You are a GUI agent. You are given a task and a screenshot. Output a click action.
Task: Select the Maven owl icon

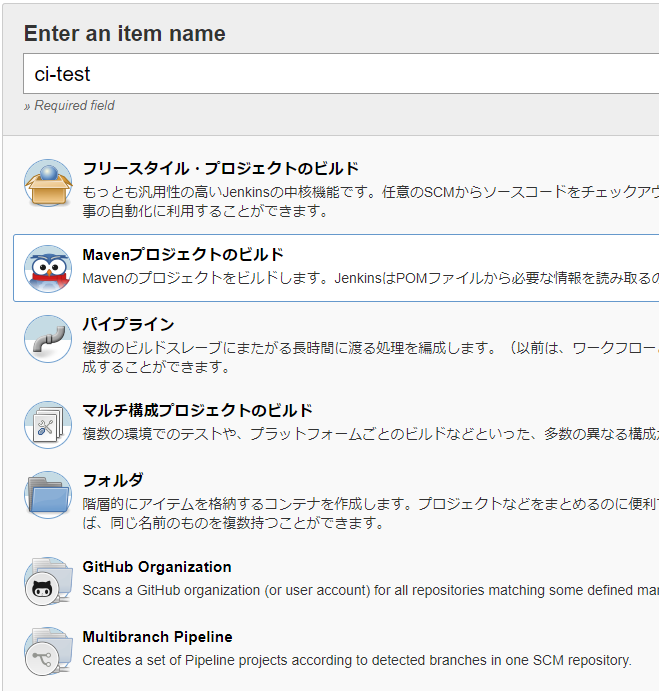48,269
